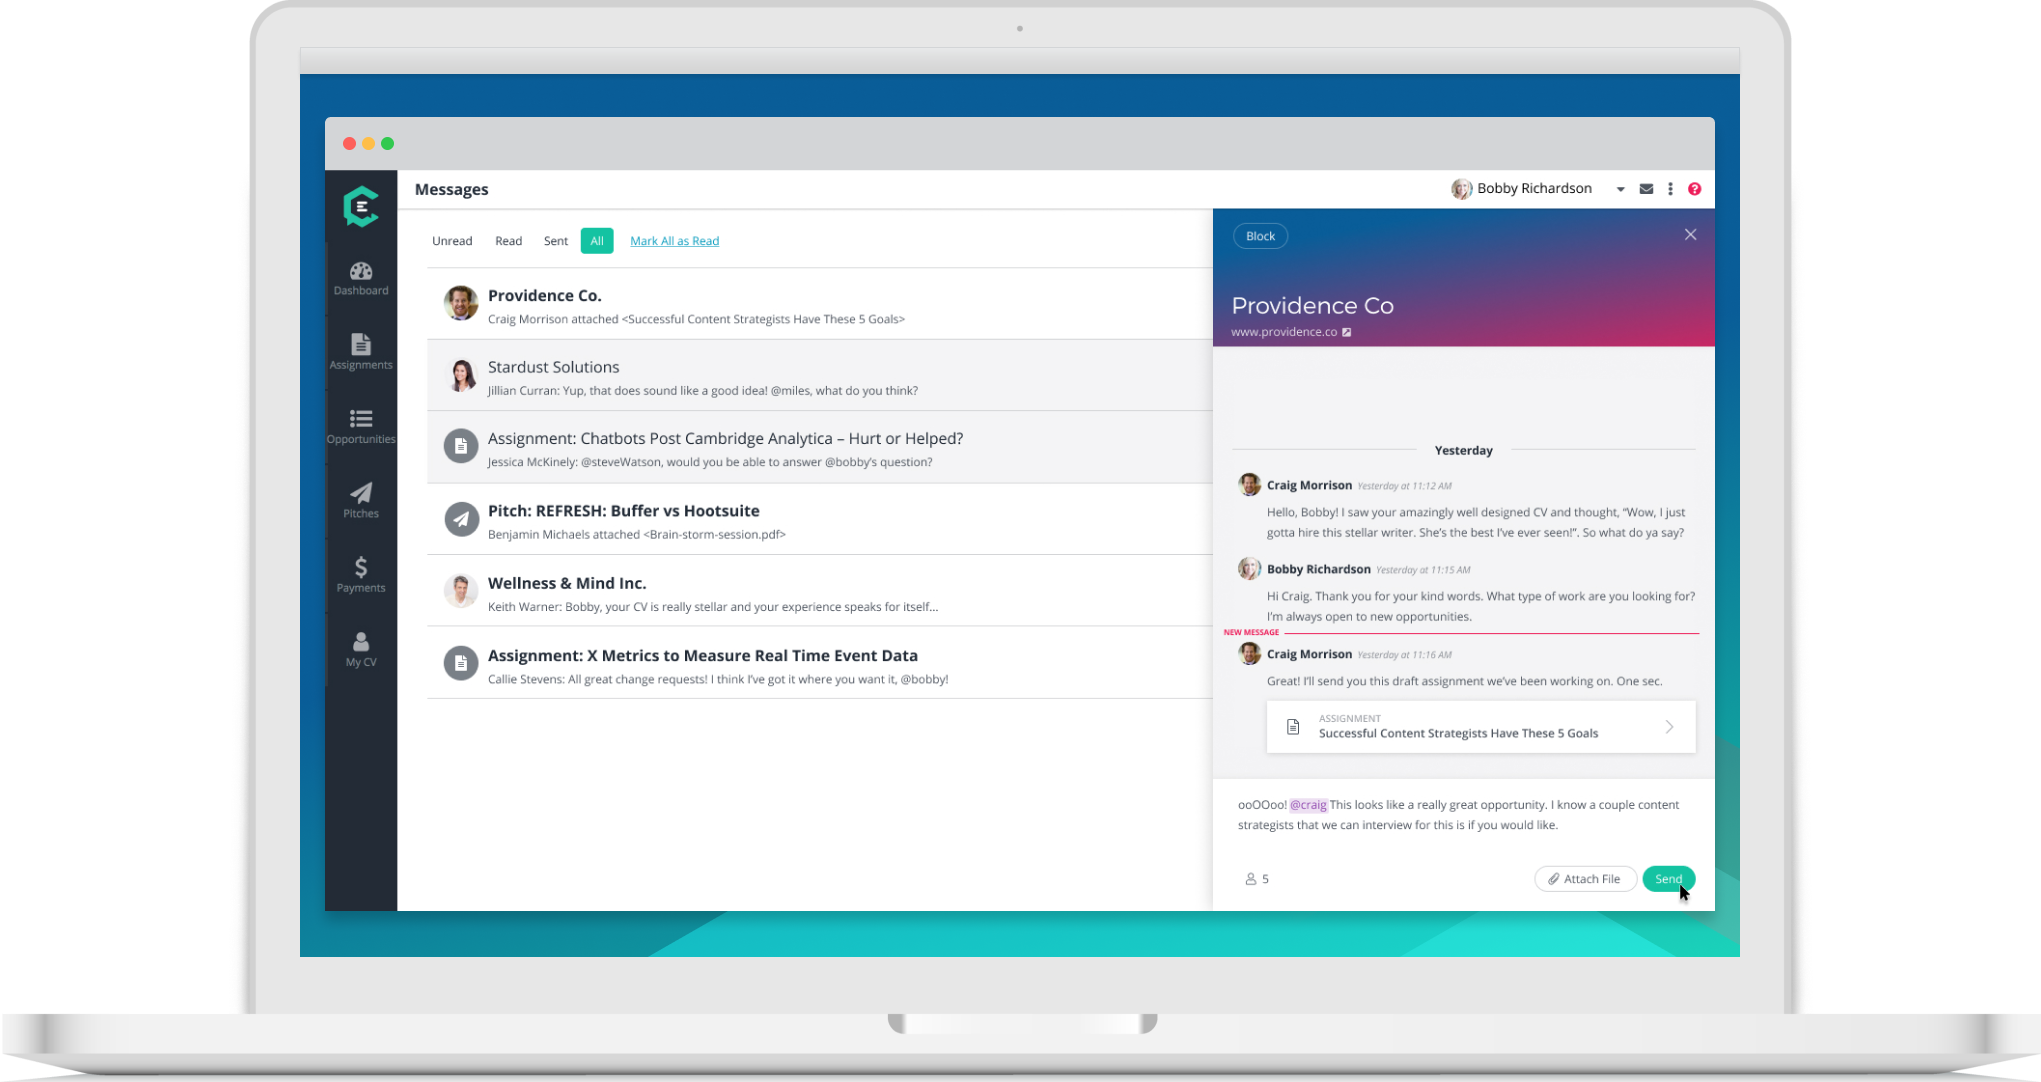
Task: Toggle the Block button for Providence Co
Action: point(1259,235)
